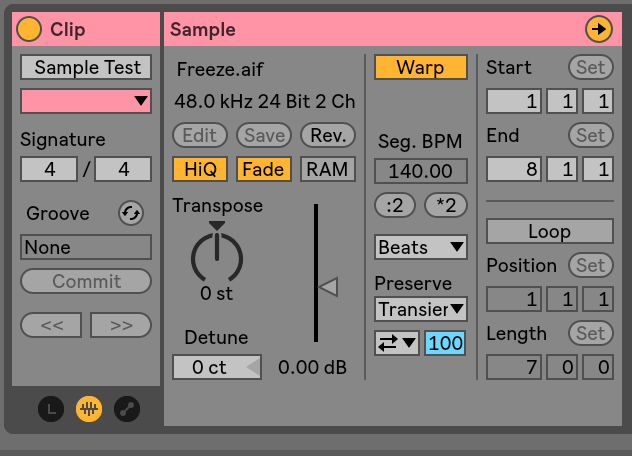
Task: Open the Preserve Transients dropdown
Action: [421, 309]
